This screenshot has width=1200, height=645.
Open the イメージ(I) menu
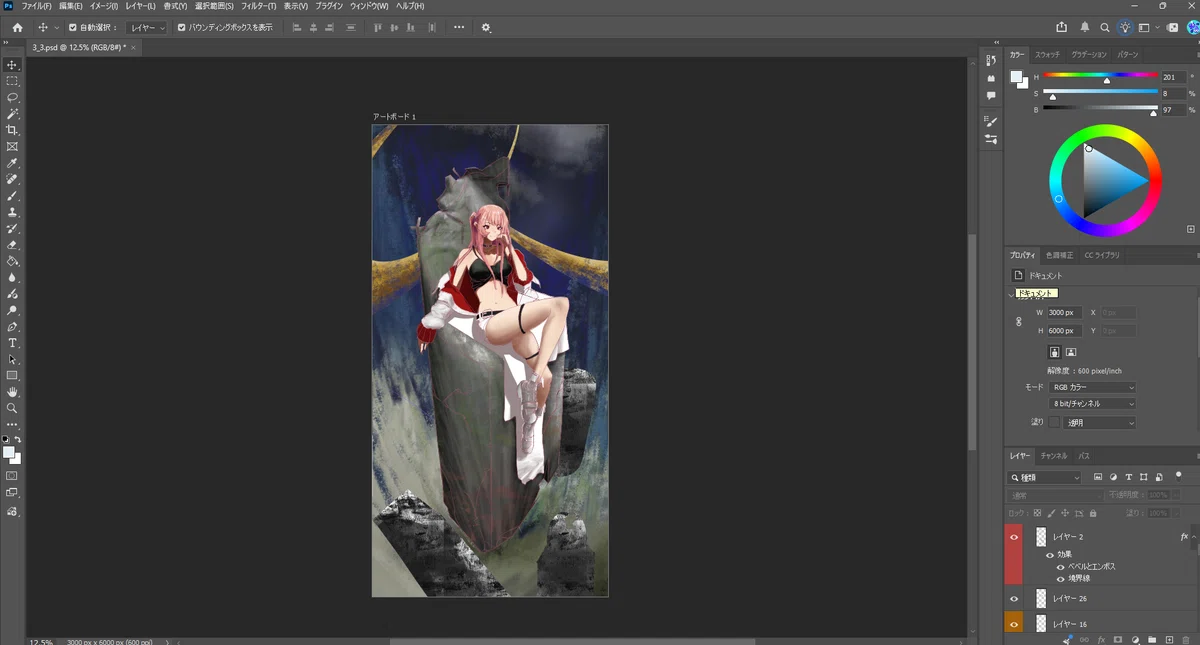pyautogui.click(x=104, y=6)
